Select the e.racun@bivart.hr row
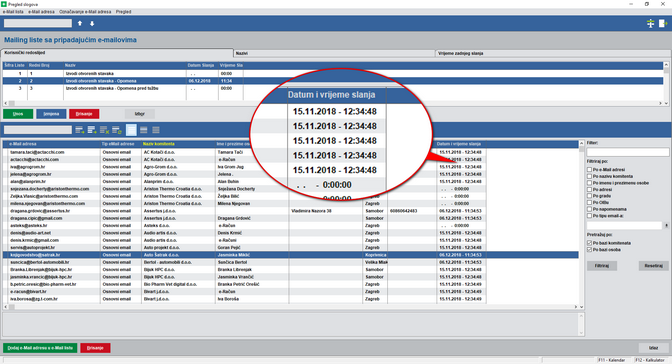Image resolution: width=672 pixels, height=364 pixels. tap(291, 292)
